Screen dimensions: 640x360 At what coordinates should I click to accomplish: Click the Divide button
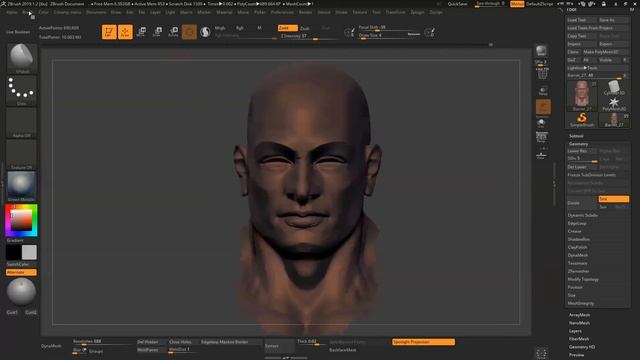click(582, 203)
